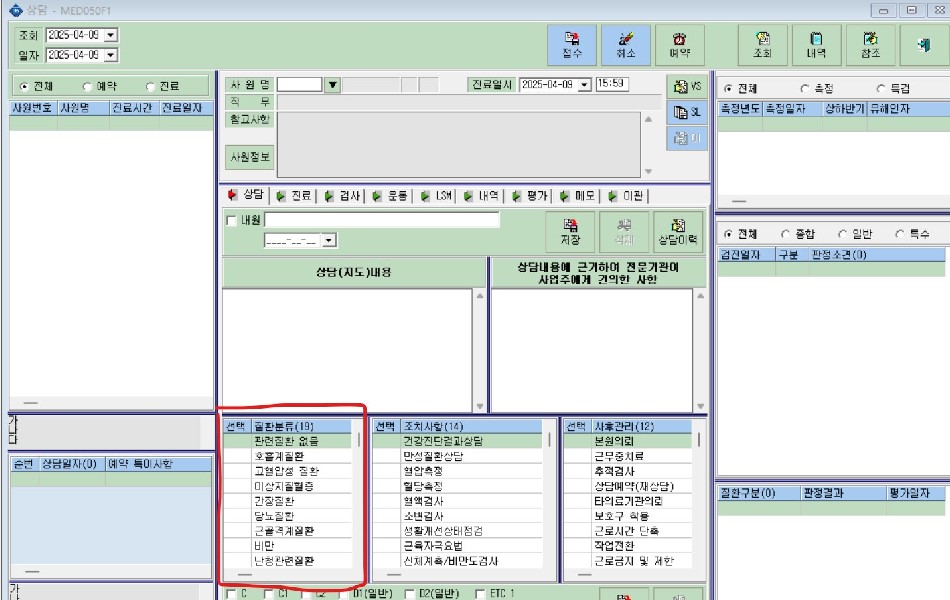Open the 예약 alarm clock icon
The height and width of the screenshot is (600, 950).
(680, 45)
